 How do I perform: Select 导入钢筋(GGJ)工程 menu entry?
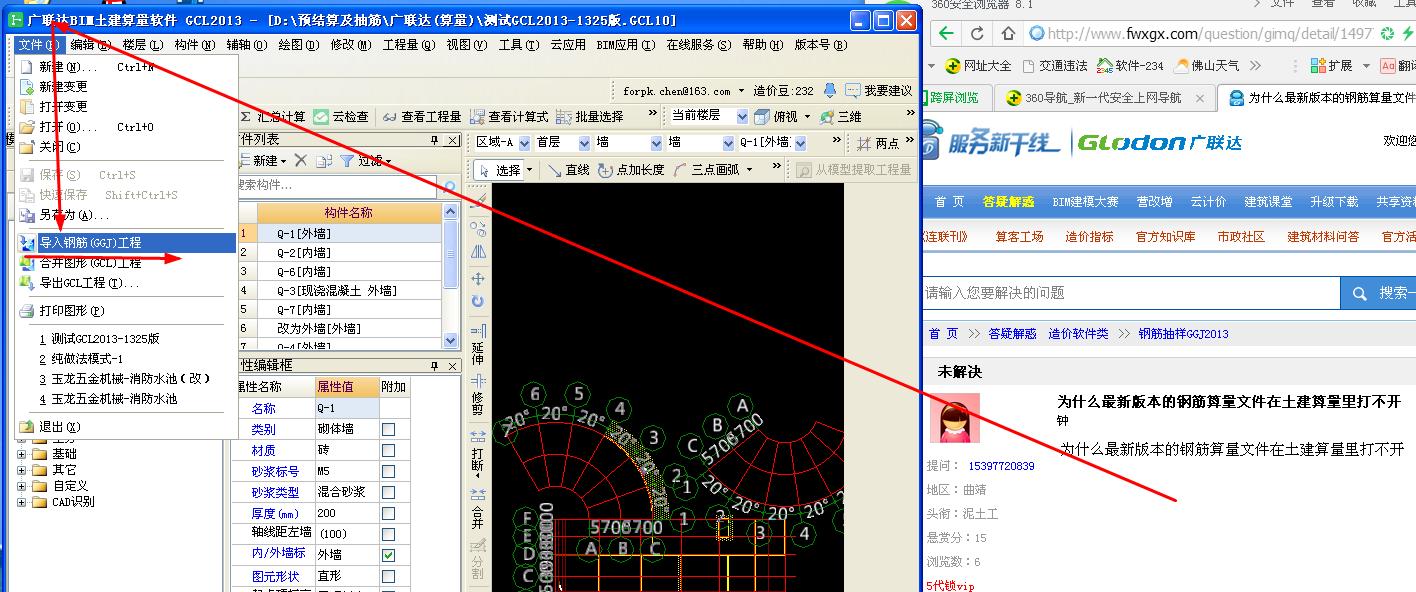(x=125, y=242)
